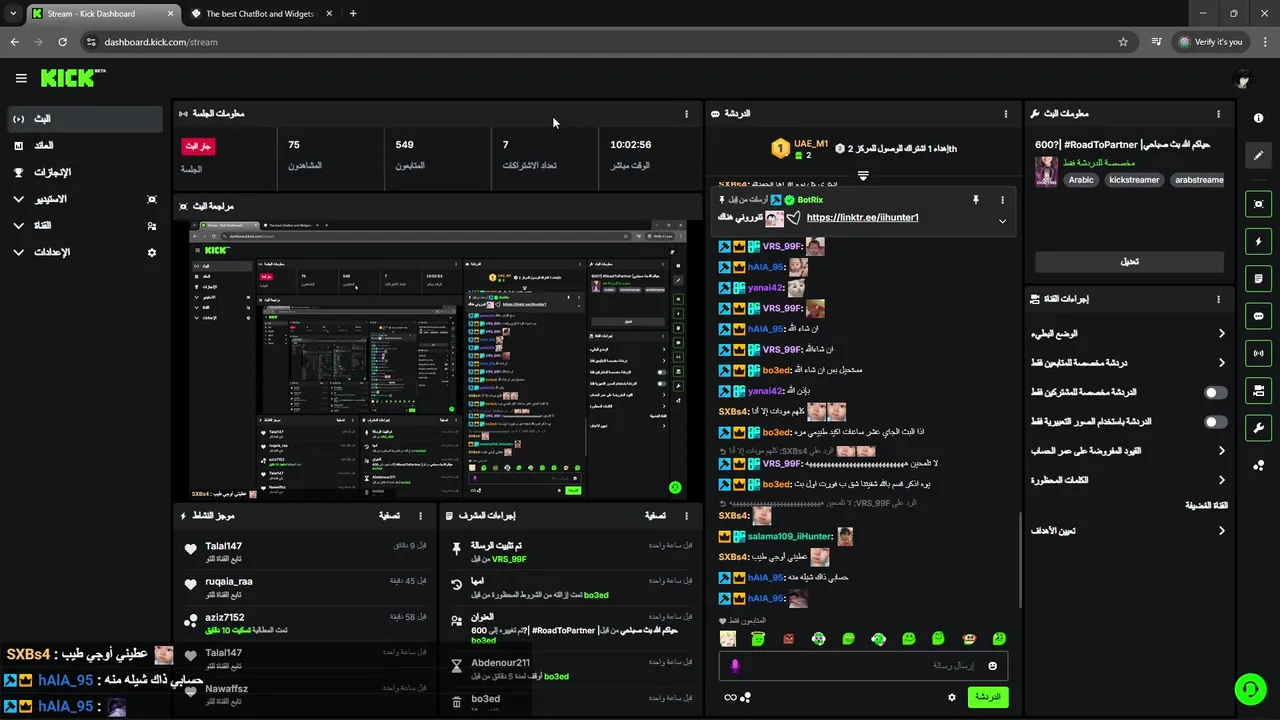Expand الوضع البطيء slow mode row
1280x720 pixels.
[1127, 334]
